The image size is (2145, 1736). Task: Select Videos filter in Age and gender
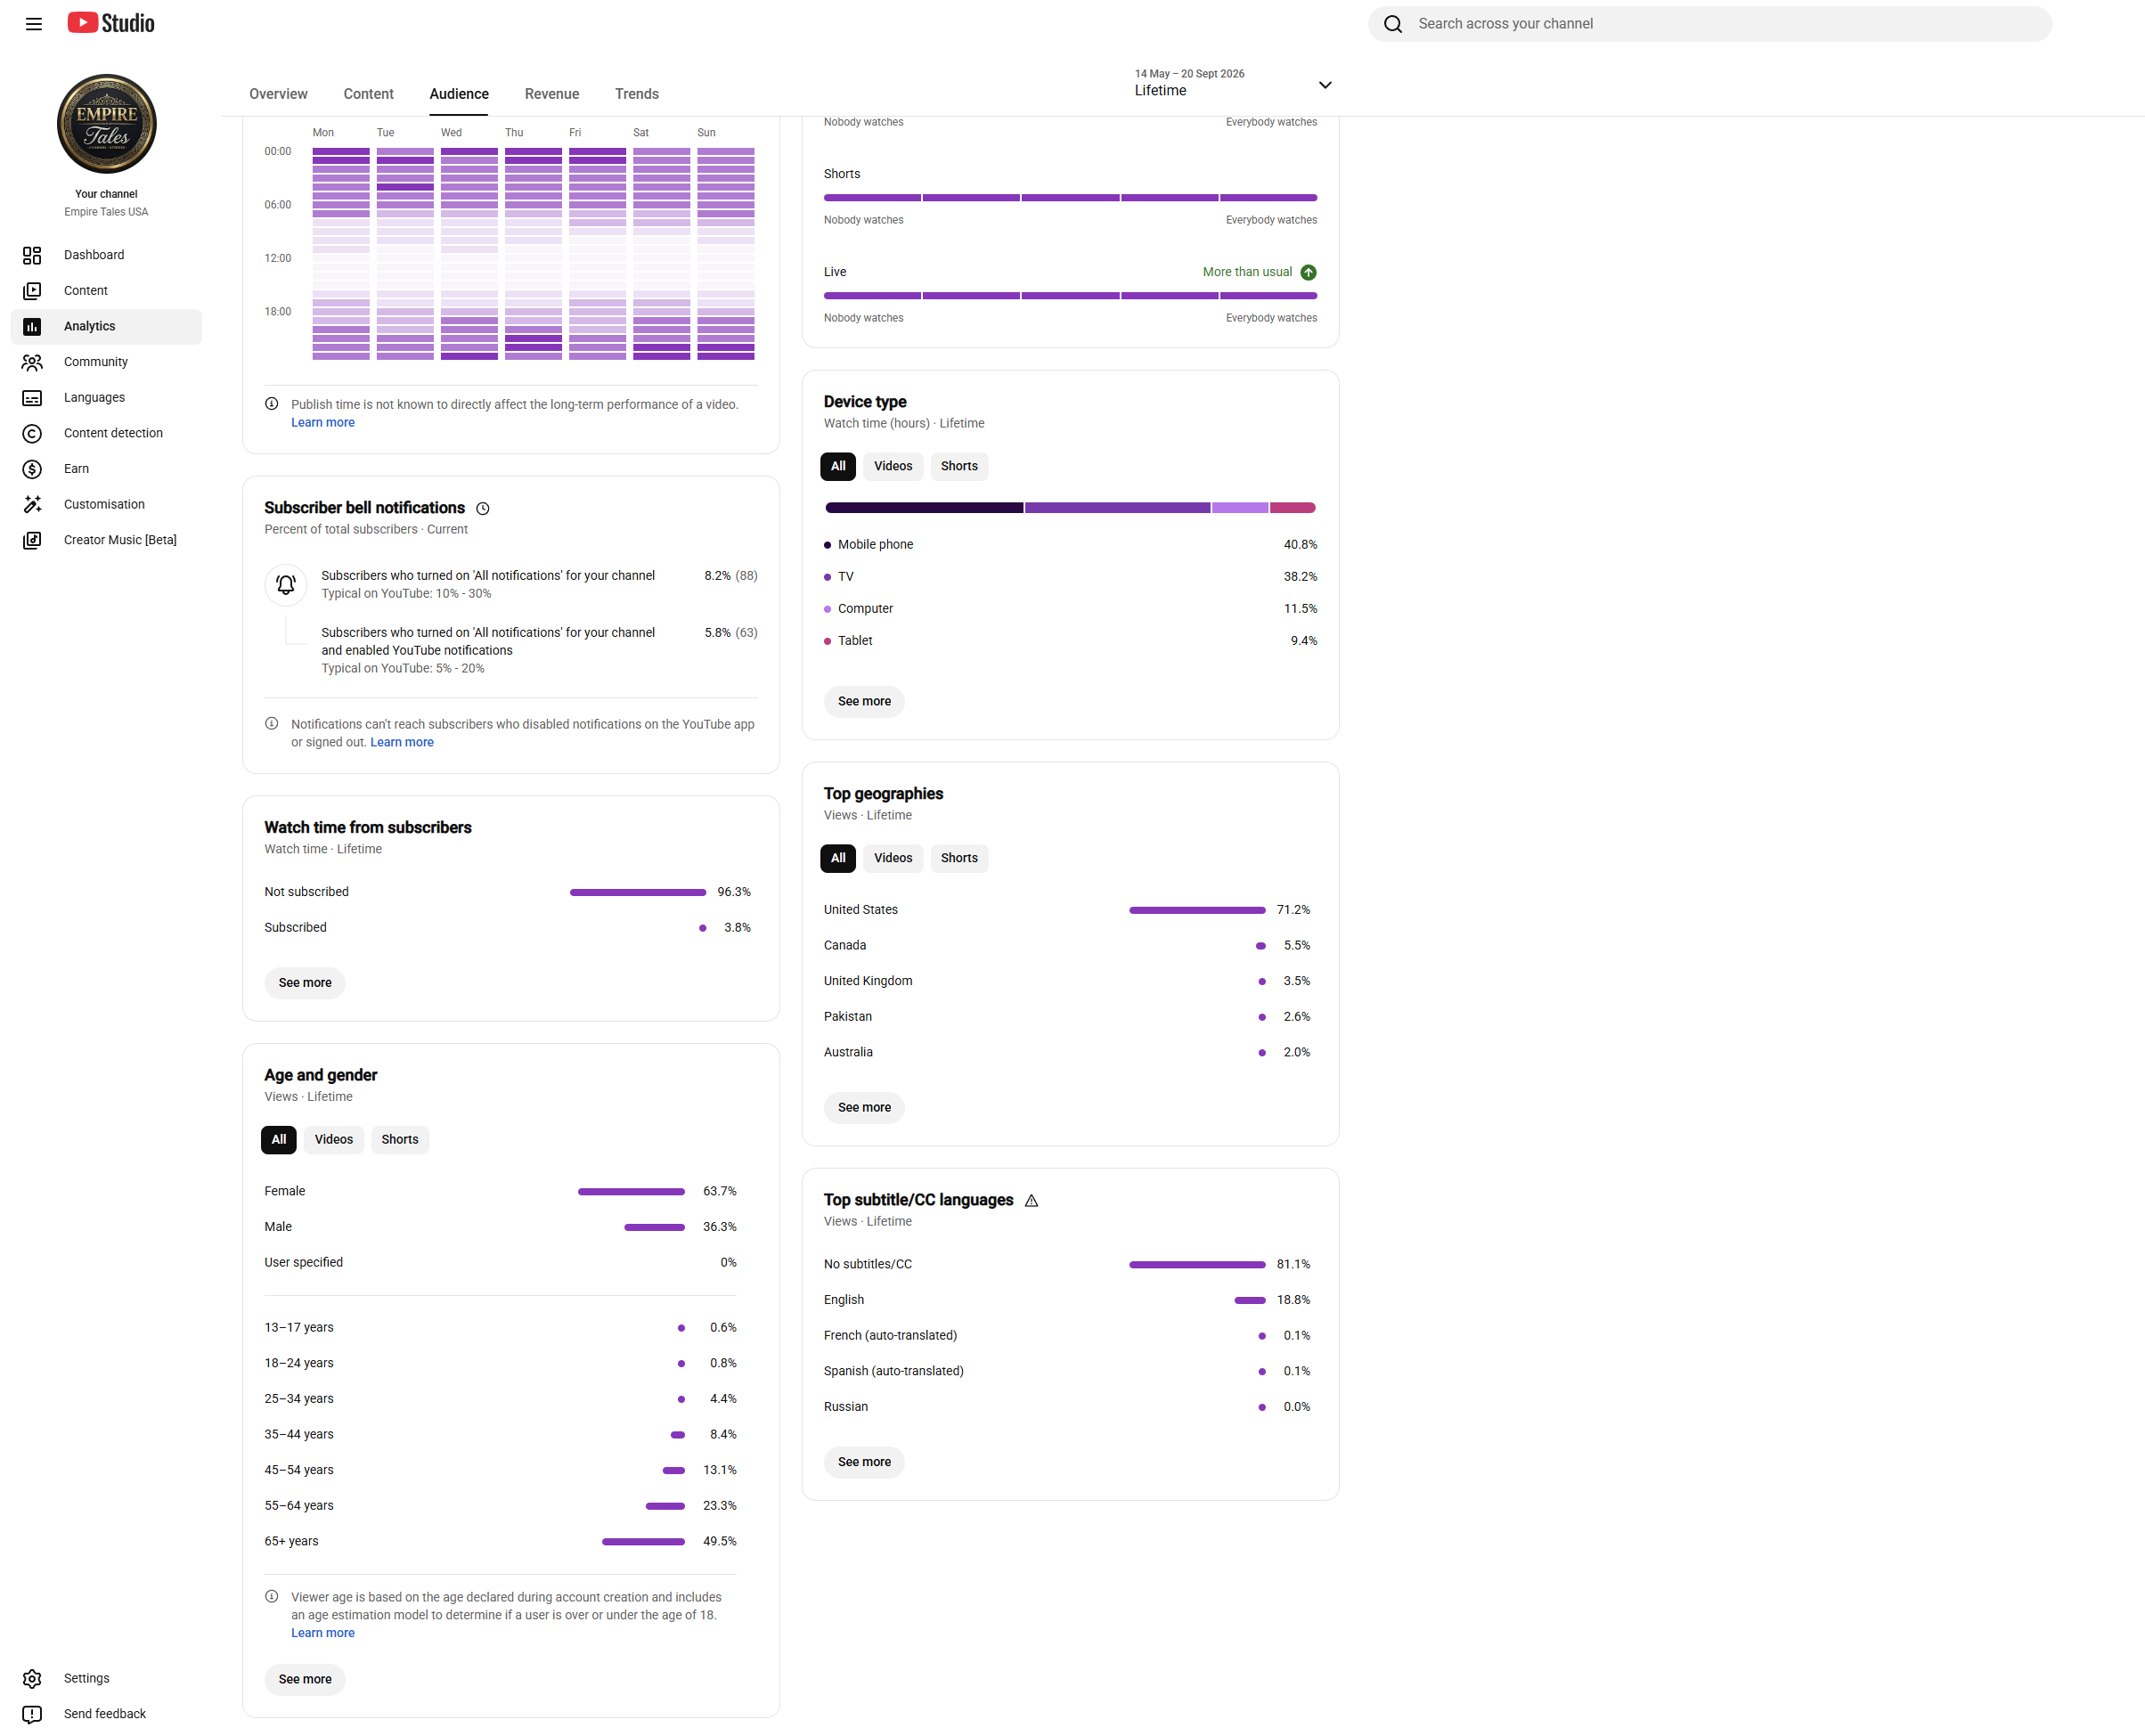coord(334,1139)
